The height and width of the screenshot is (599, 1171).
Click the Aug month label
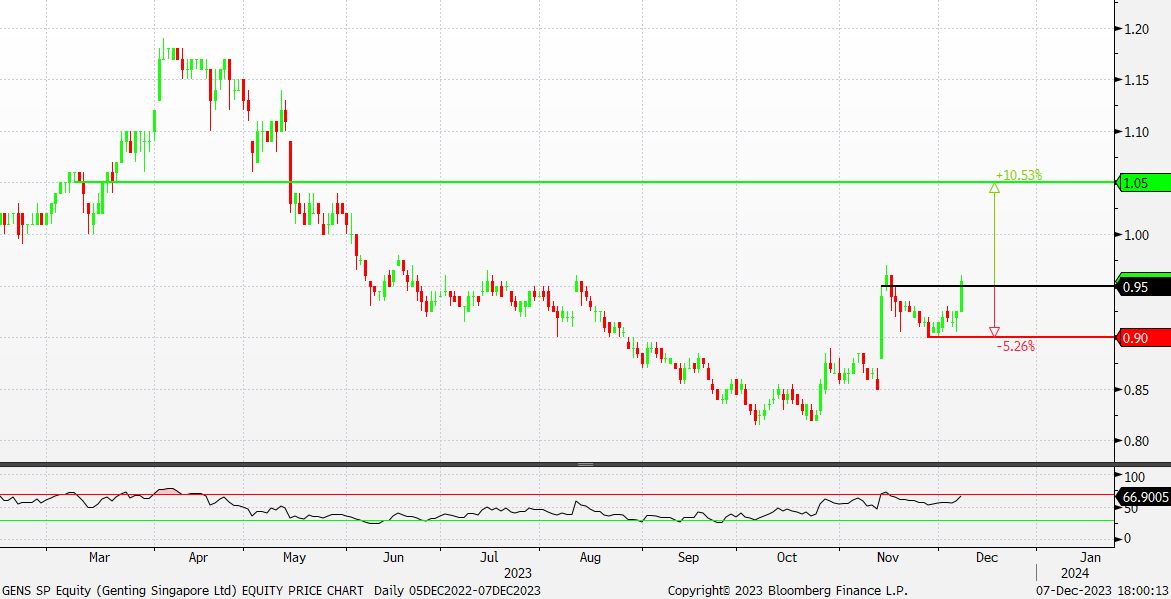[x=589, y=557]
